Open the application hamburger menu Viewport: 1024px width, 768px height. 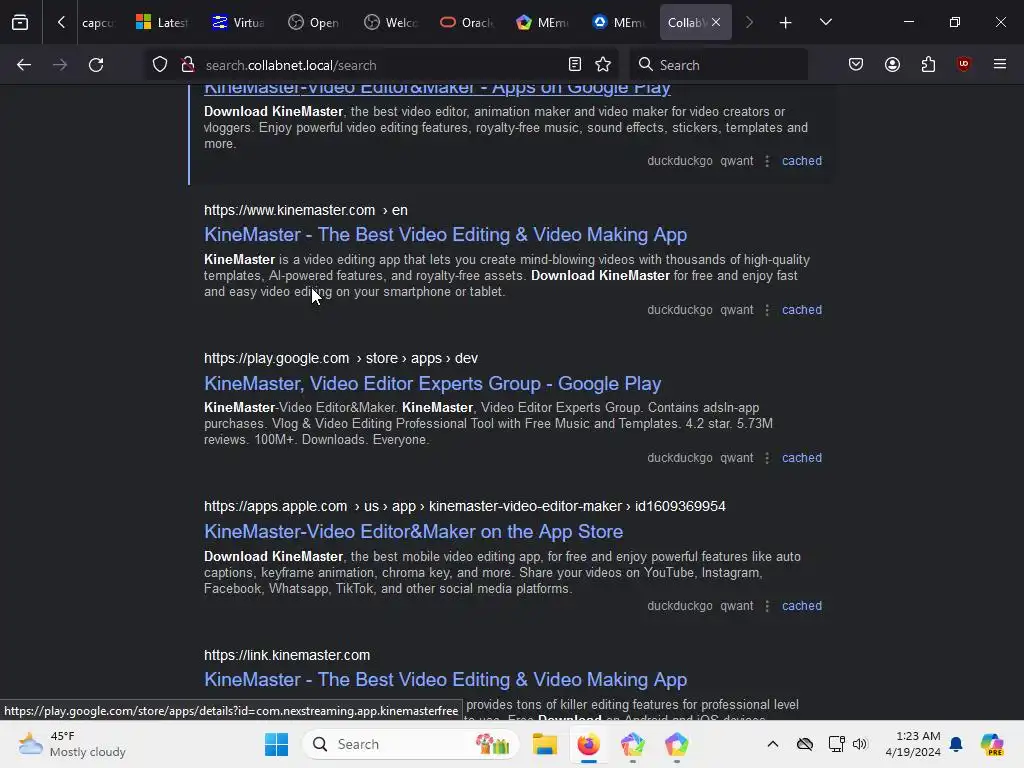coord(1000,65)
